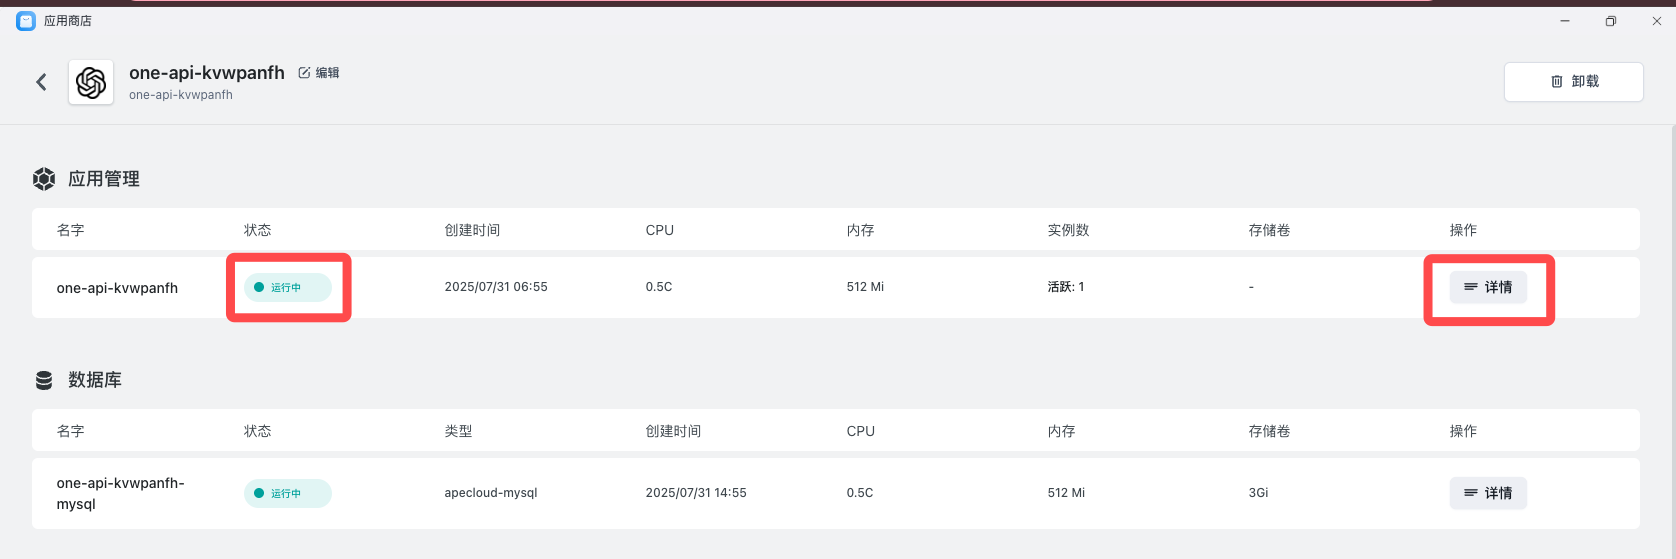Click the 数据库 database section icon
Image resolution: width=1676 pixels, height=559 pixels.
click(x=44, y=380)
